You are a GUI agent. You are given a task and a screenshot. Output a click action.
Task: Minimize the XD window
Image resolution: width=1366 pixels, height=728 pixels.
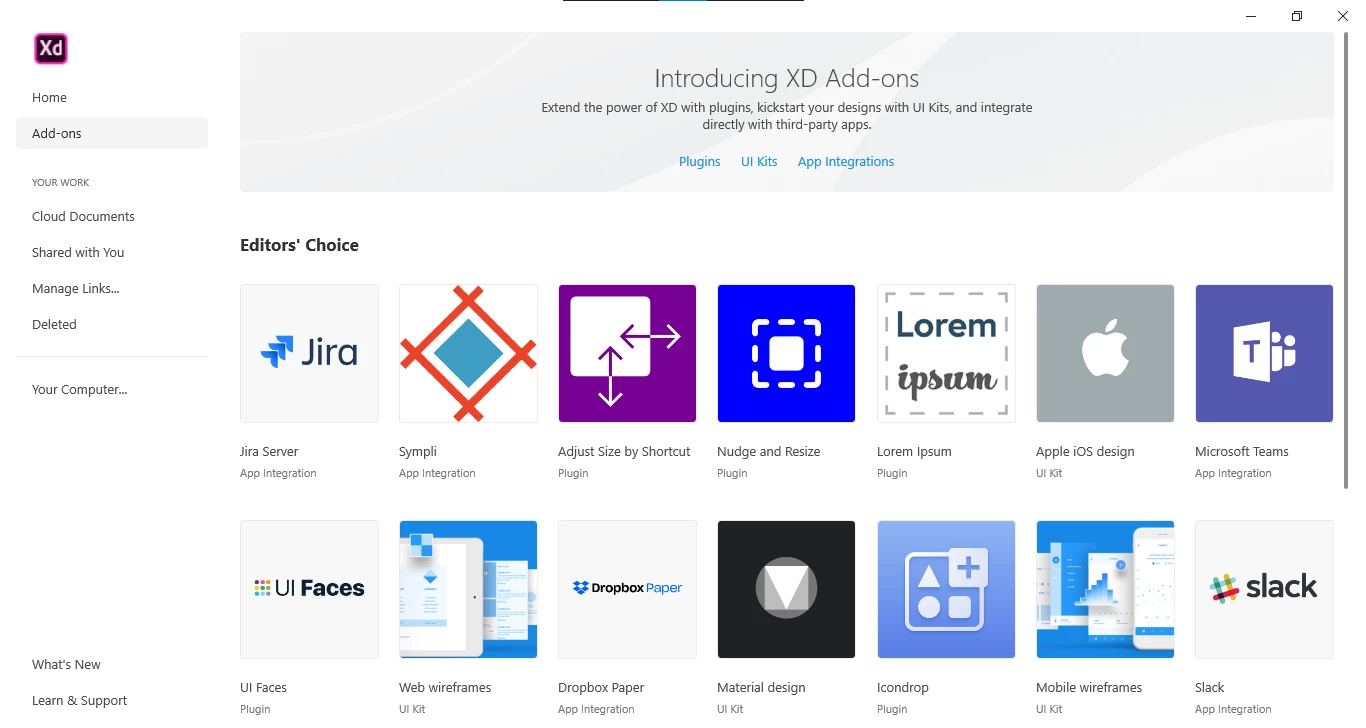click(1251, 16)
